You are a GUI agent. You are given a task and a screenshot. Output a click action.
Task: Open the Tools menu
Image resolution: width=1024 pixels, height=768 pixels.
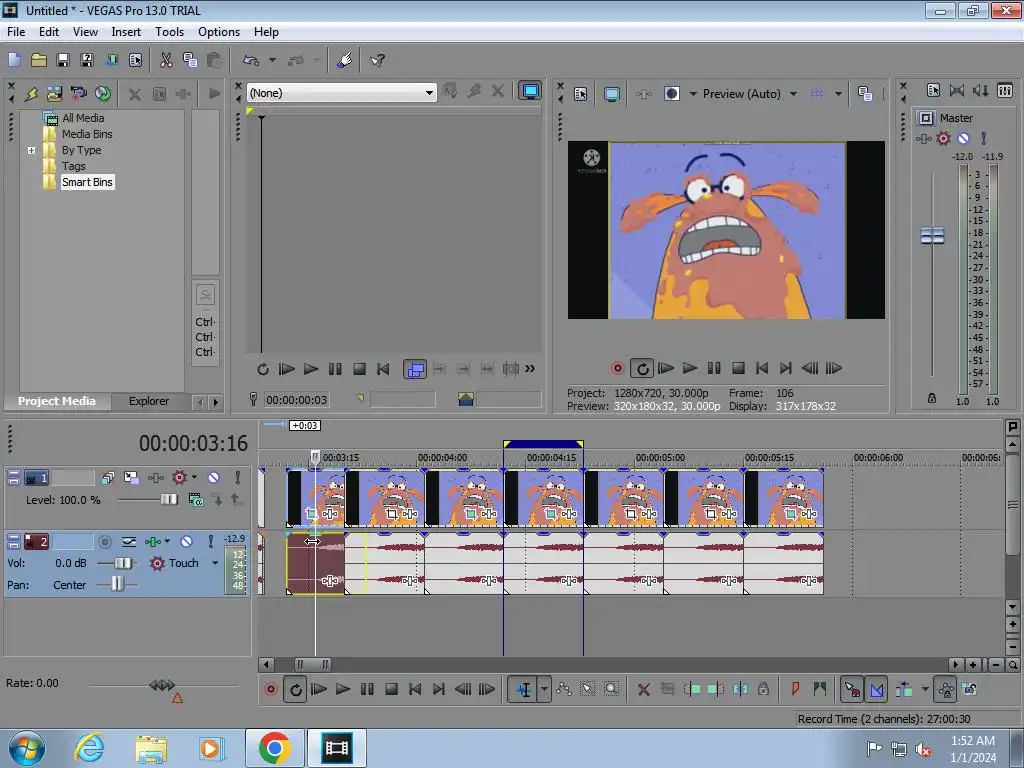pyautogui.click(x=169, y=32)
